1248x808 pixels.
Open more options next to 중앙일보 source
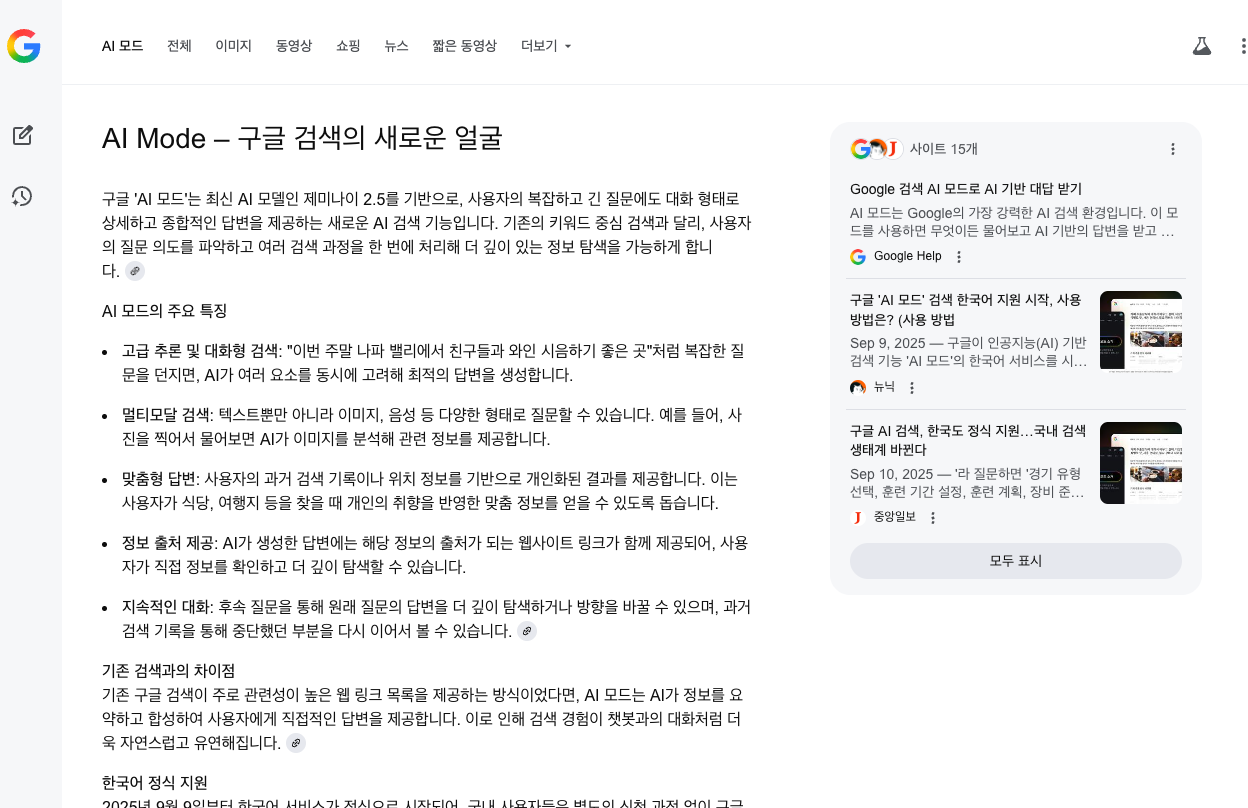pos(933,518)
